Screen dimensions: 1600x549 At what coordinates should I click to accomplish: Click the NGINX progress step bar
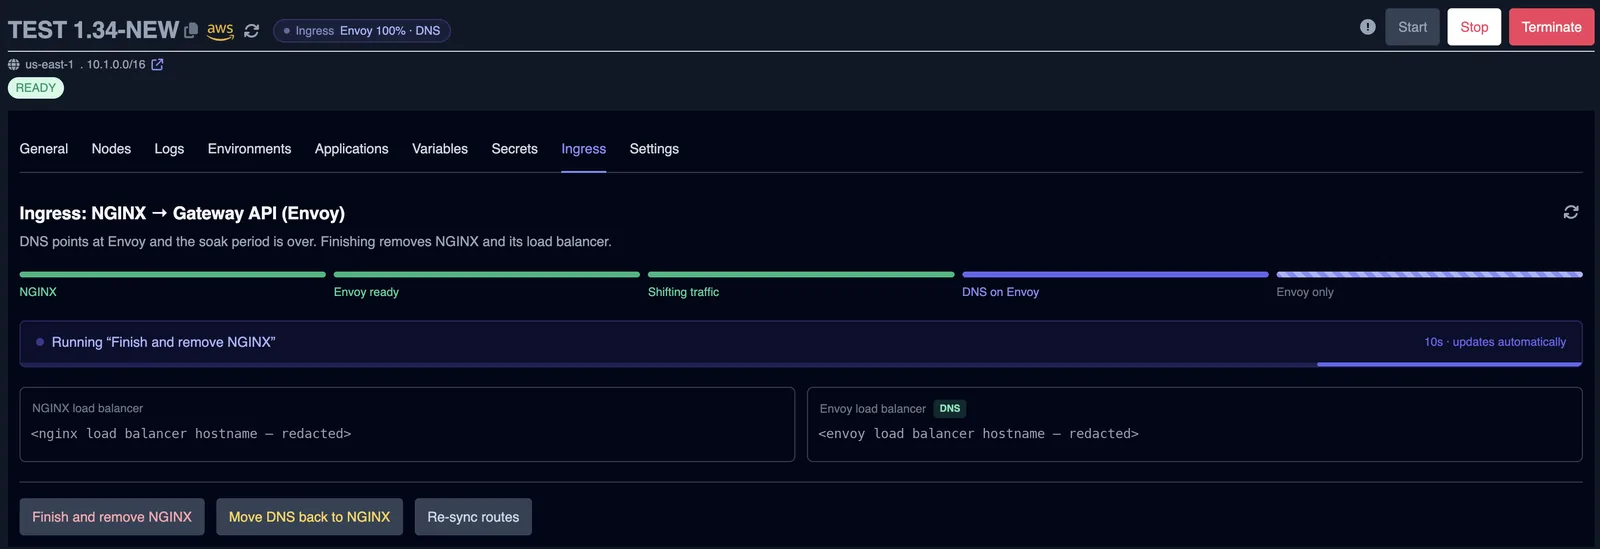[x=172, y=274]
